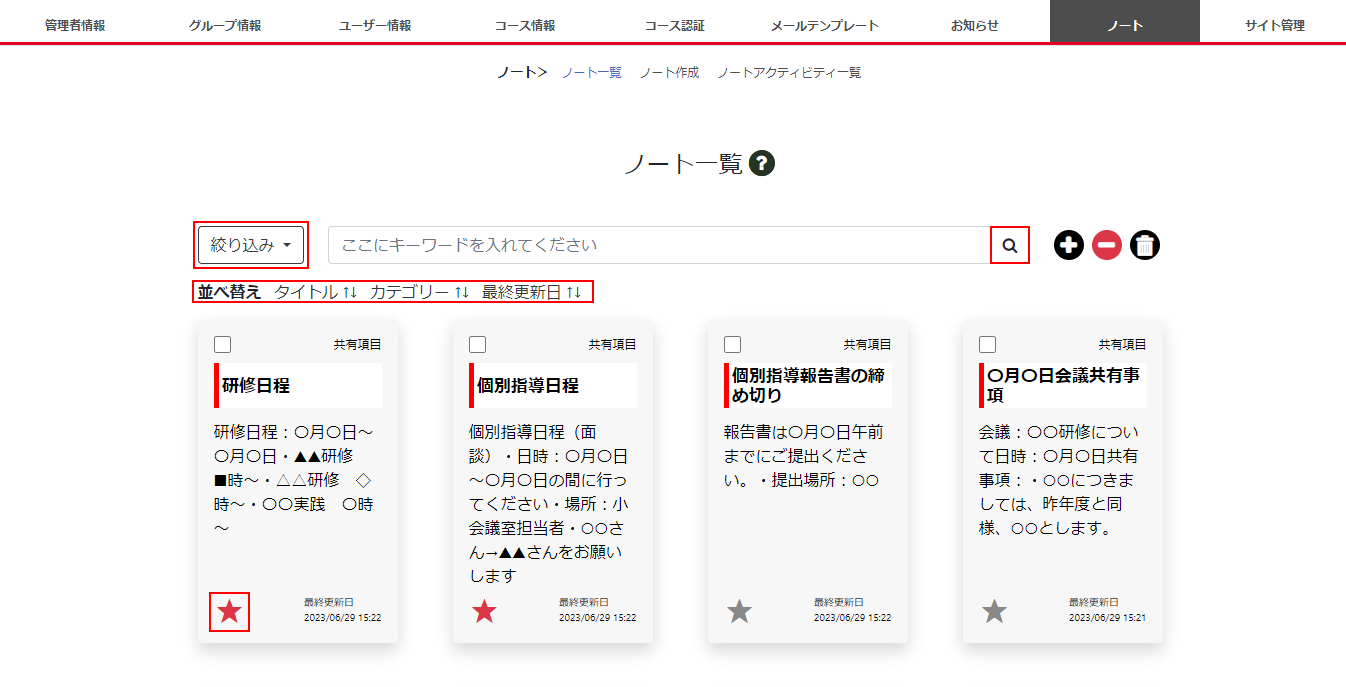The image size is (1346, 687).
Task: Check the 個別指導日程 note checkbox
Action: pyautogui.click(x=477, y=344)
